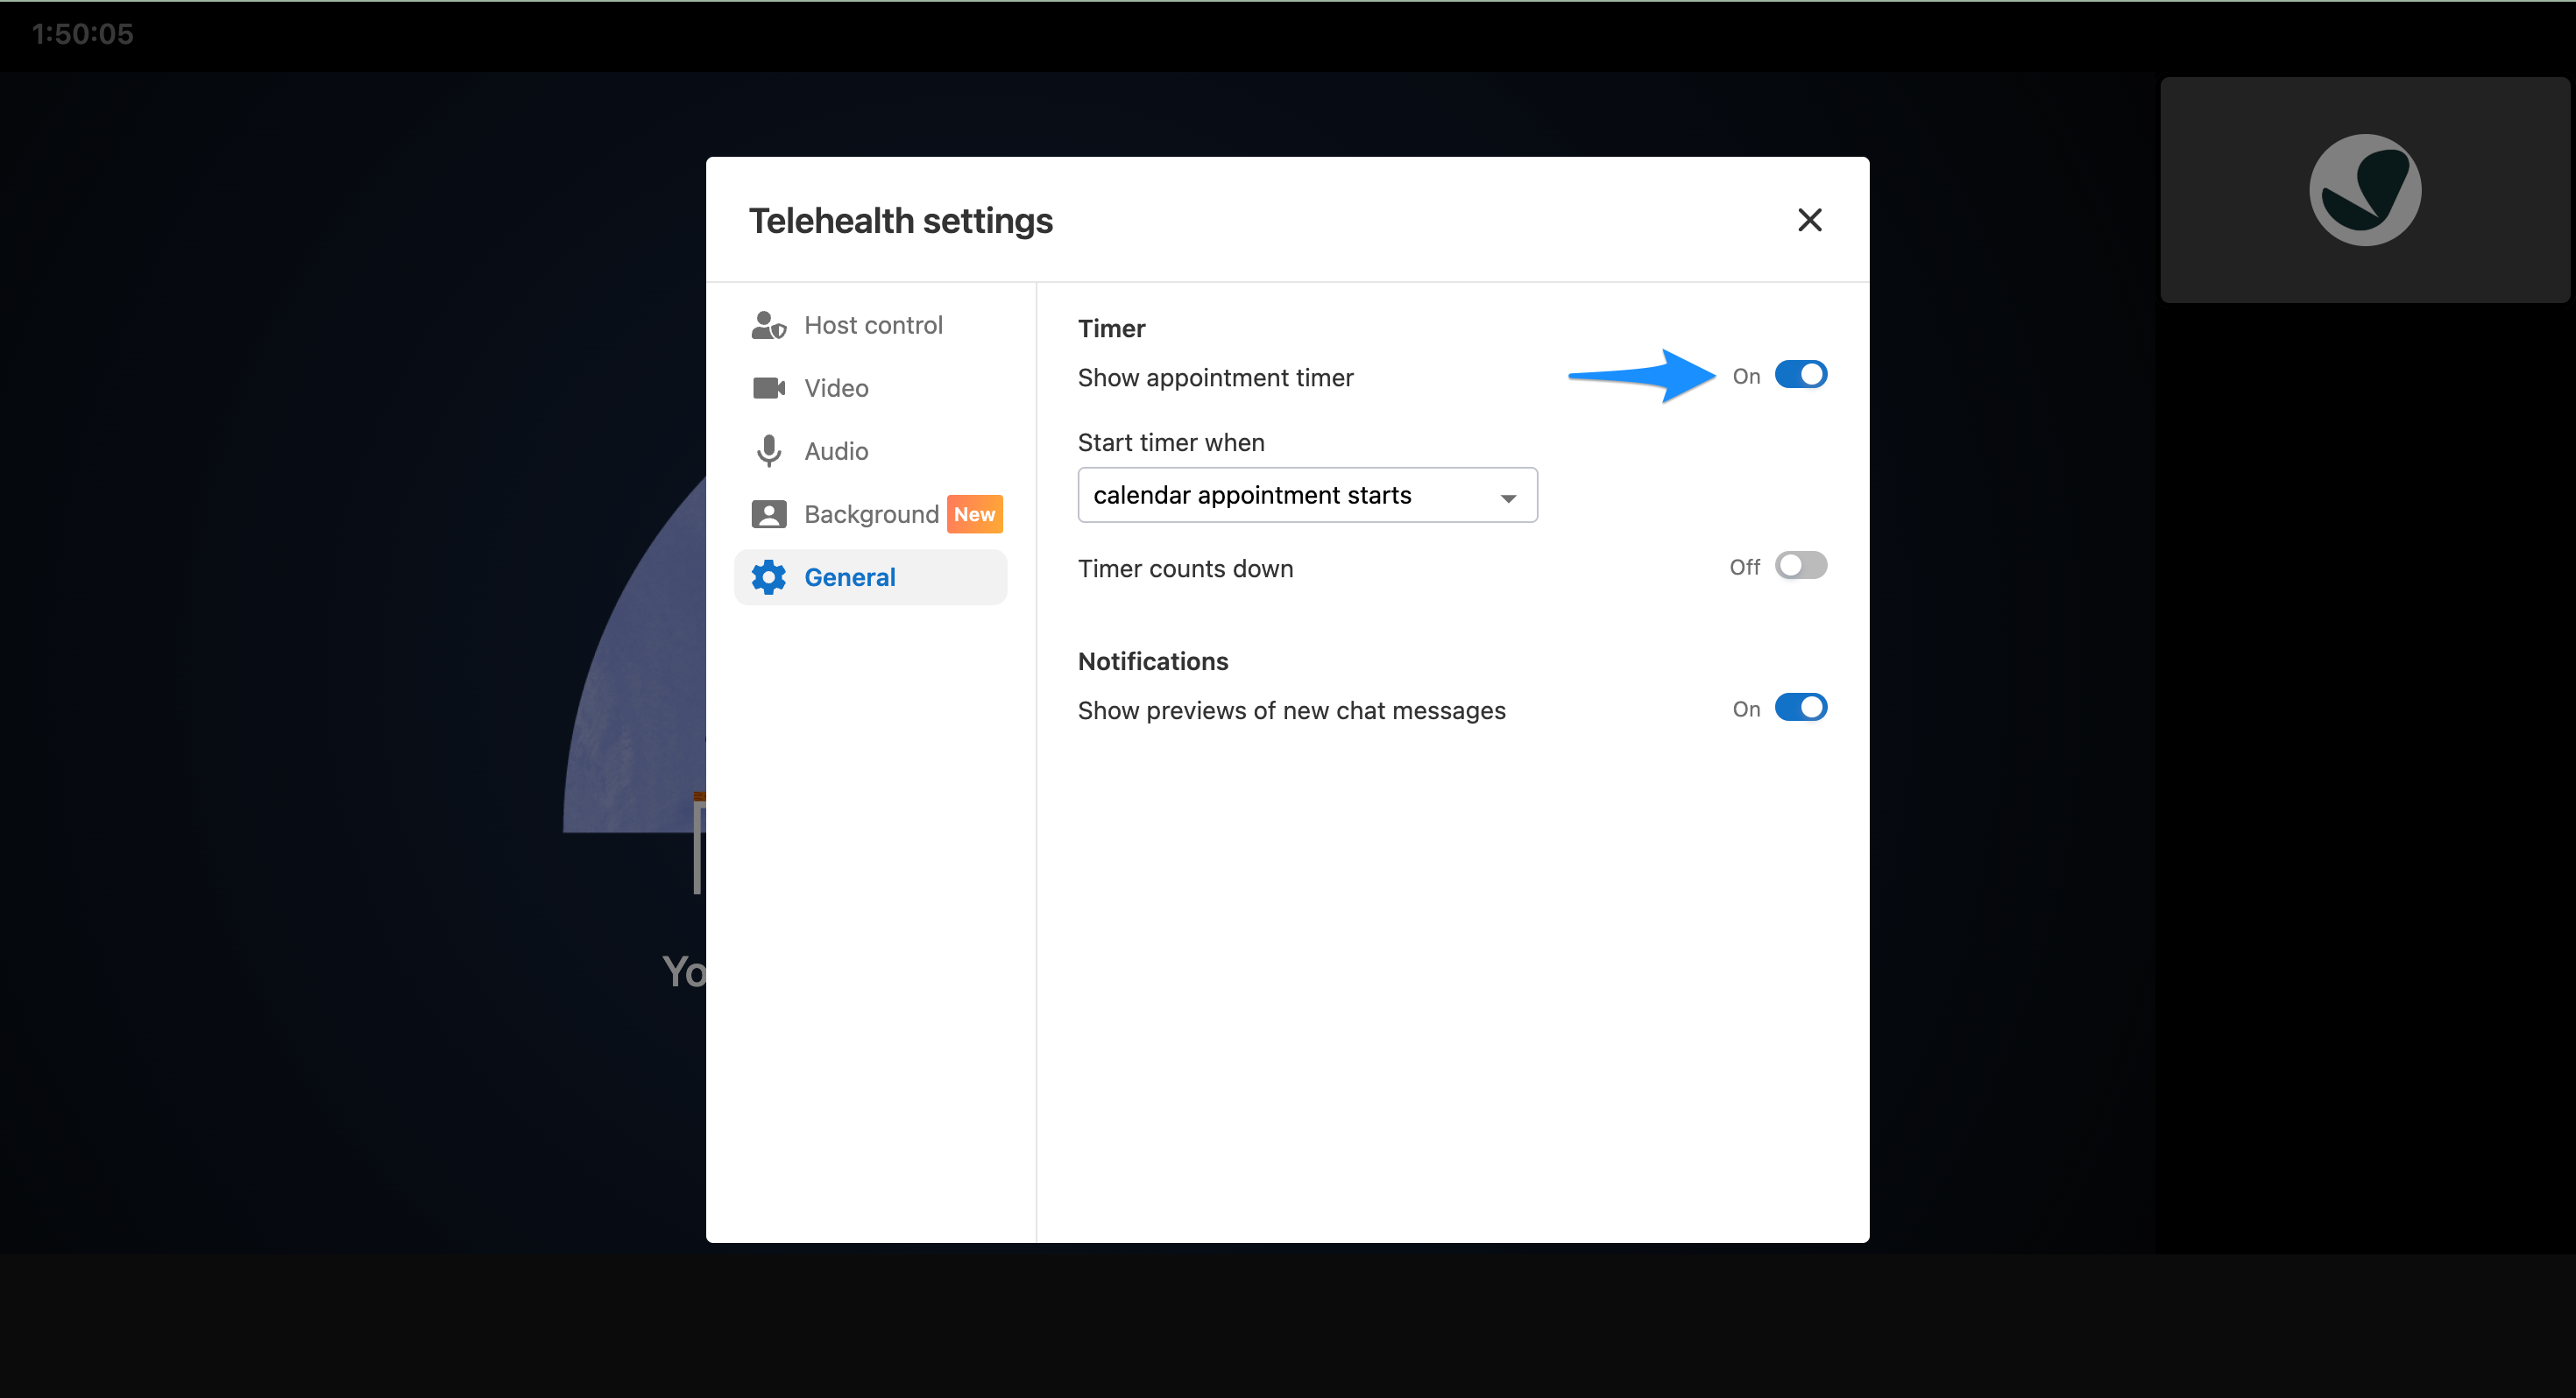Click the Timer section heading
The width and height of the screenshot is (2576, 1398).
(x=1111, y=328)
